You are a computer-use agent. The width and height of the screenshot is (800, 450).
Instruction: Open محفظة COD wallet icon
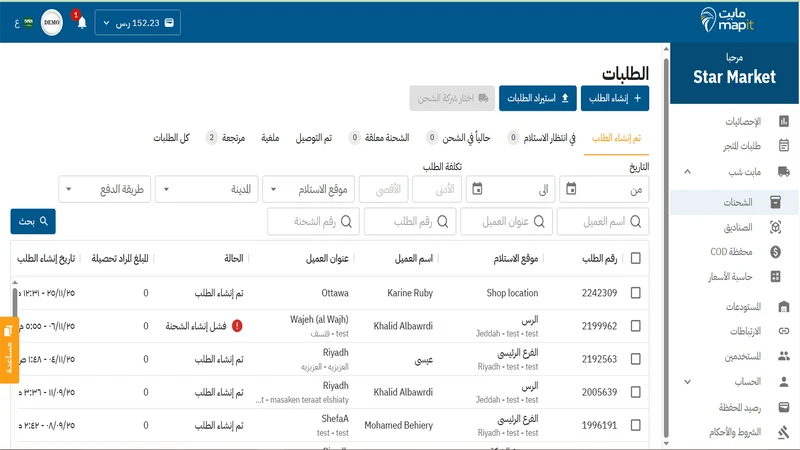tap(776, 252)
